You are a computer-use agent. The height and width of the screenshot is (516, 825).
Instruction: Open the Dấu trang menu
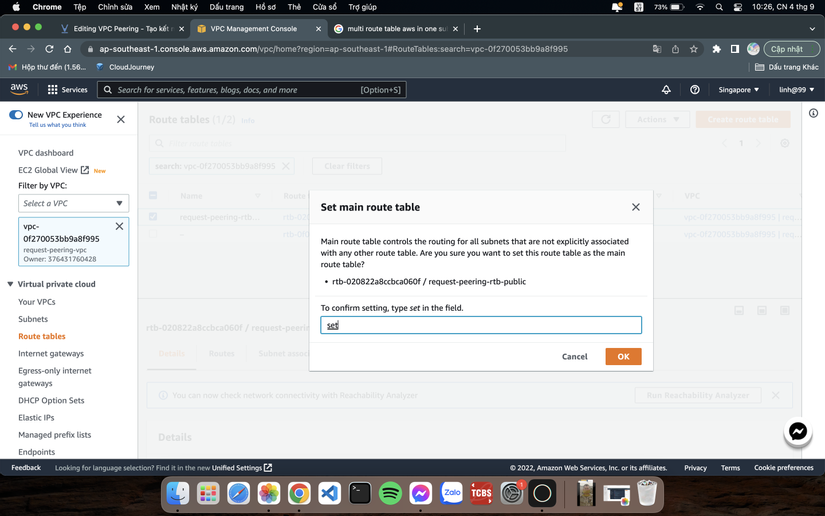226,7
